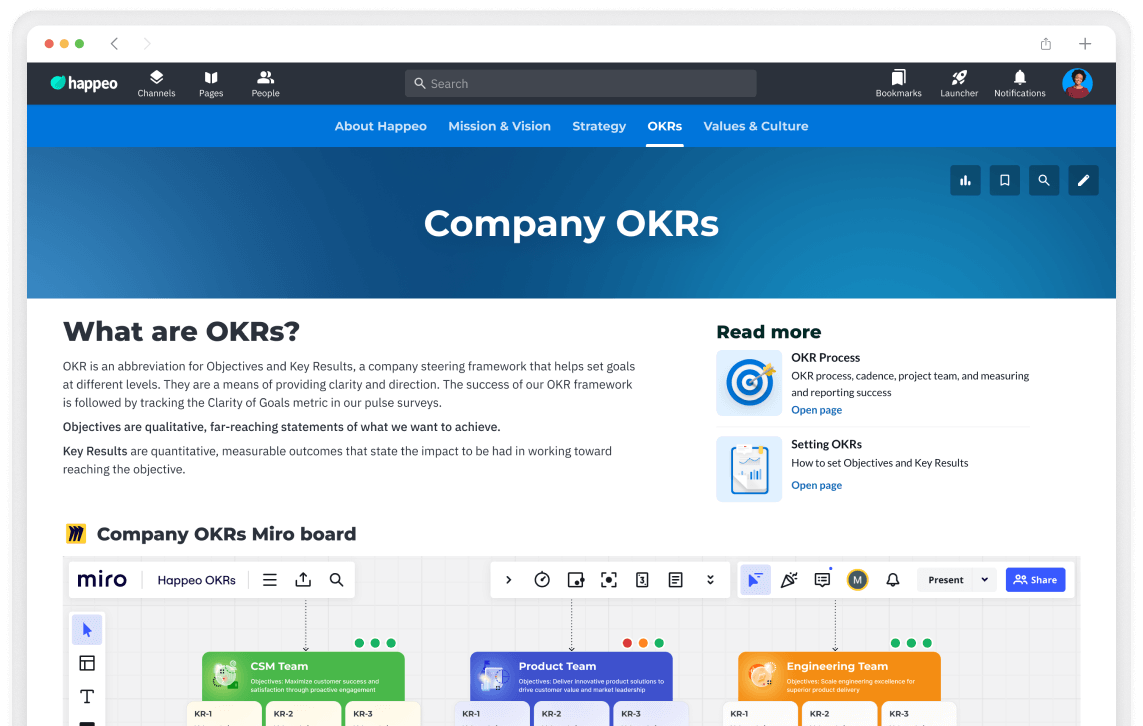Image resolution: width=1143 pixels, height=726 pixels.
Task: Click the Happeo search field
Action: [x=580, y=84]
